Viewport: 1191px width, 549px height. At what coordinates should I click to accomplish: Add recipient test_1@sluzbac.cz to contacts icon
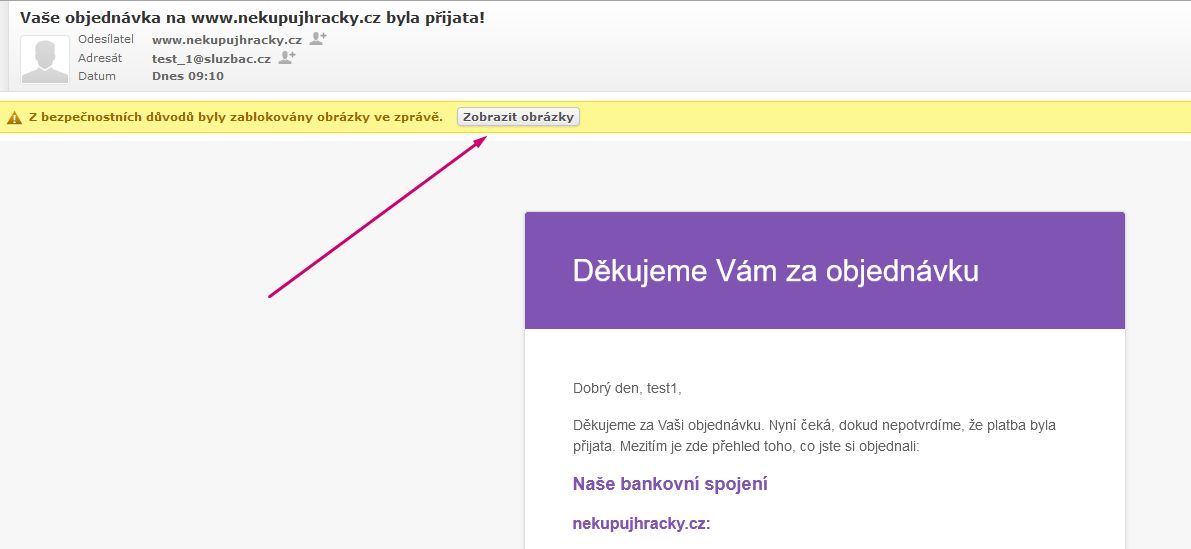click(287, 58)
